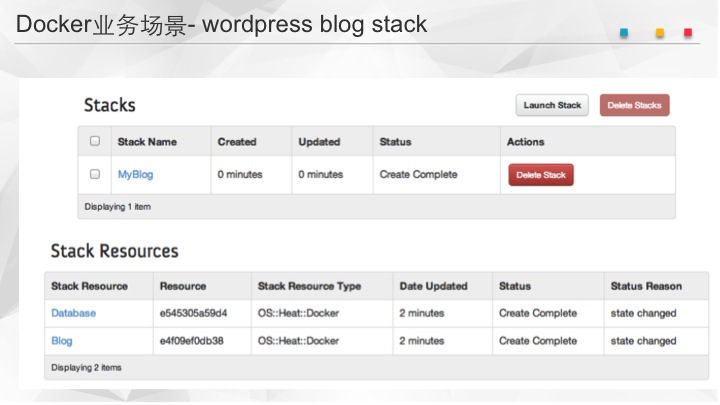Click resource ID e4f09ef0db38

coord(193,341)
